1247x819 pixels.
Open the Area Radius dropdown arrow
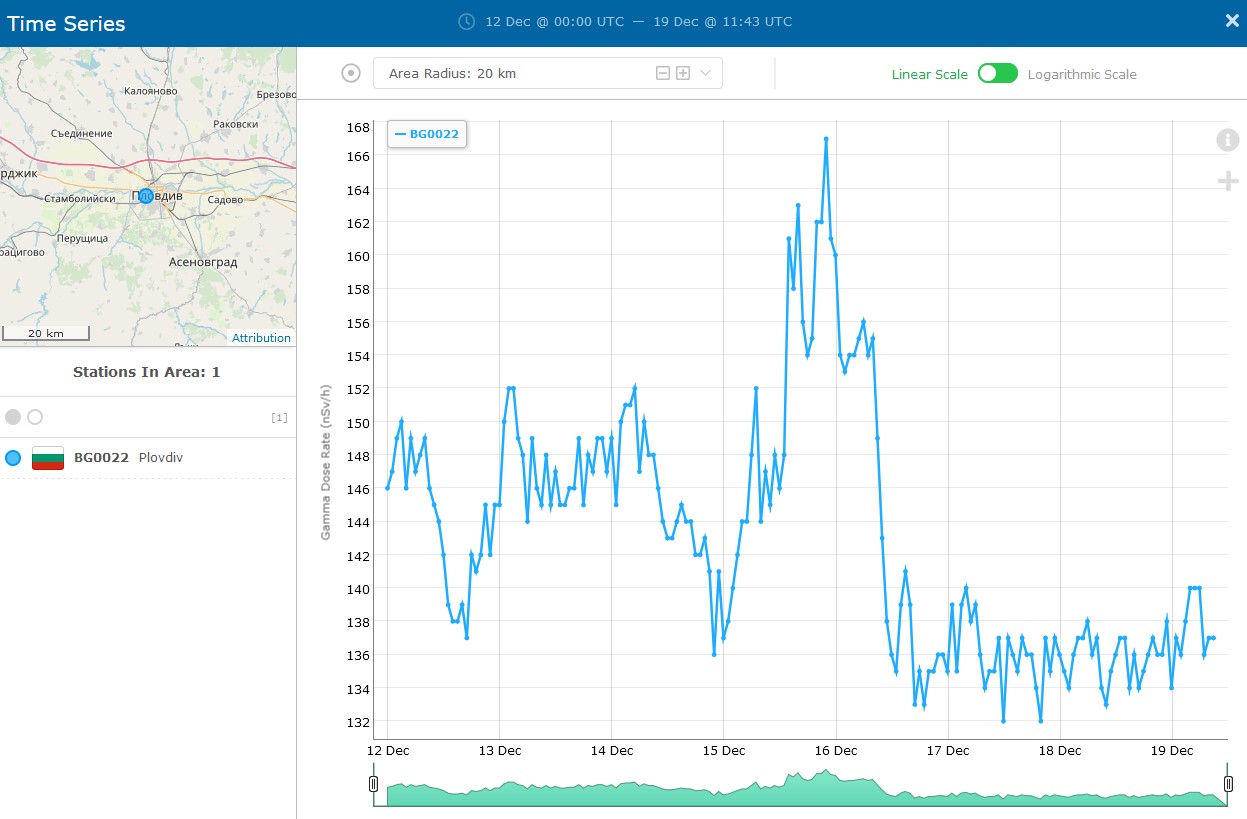click(705, 73)
